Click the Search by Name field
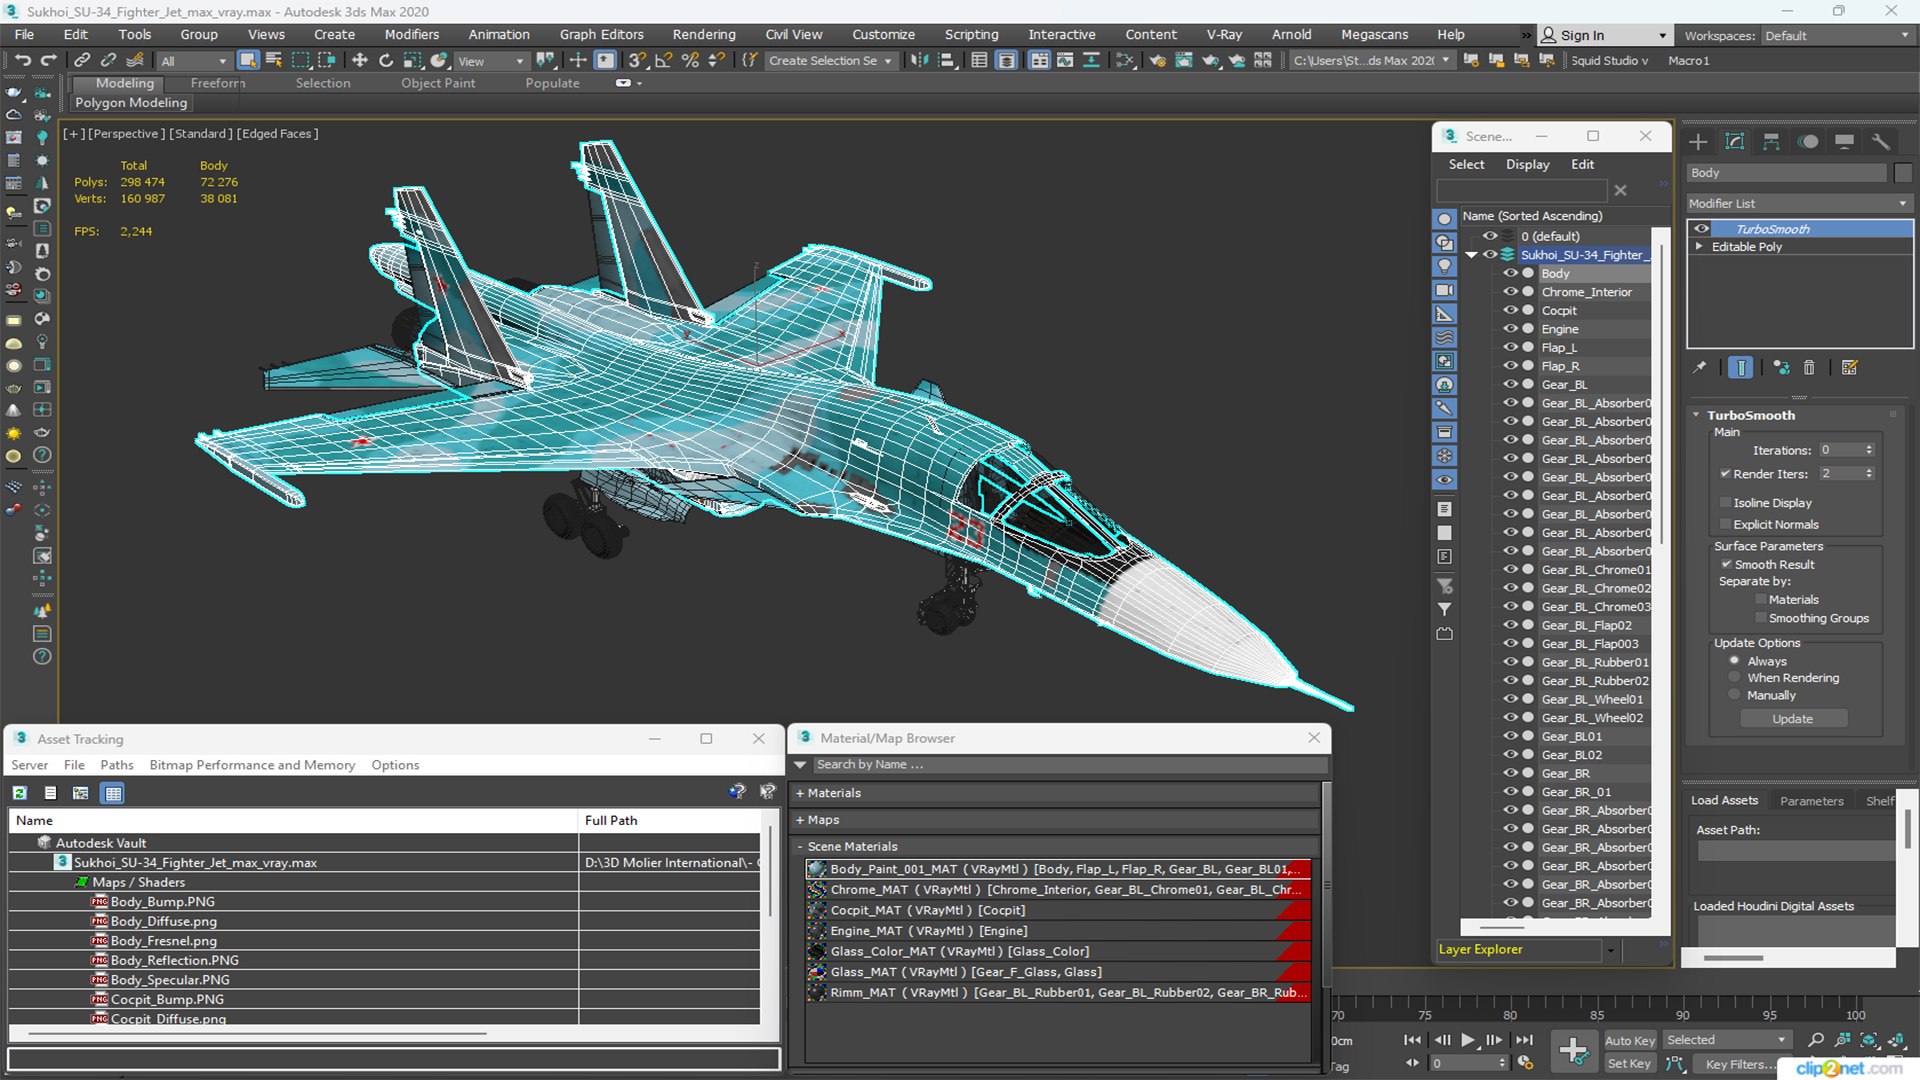 pyautogui.click(x=1068, y=765)
